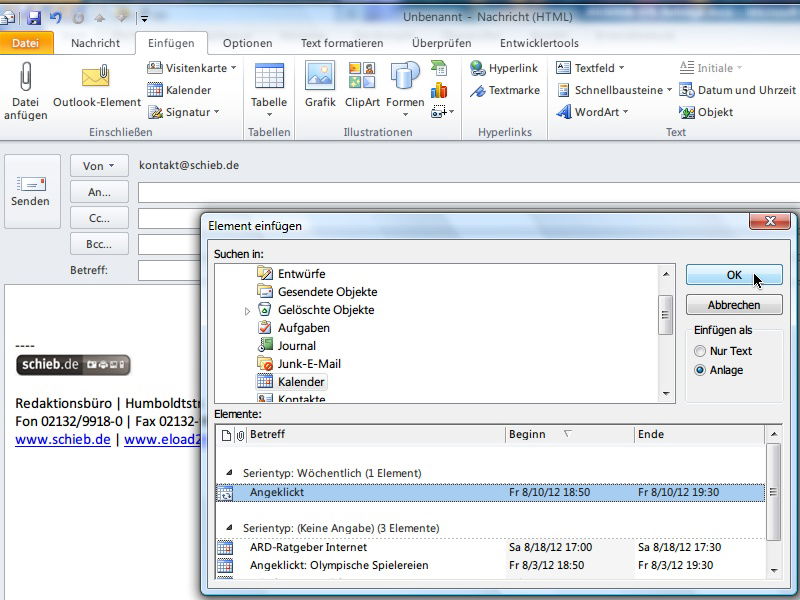
Task: Open the Datei tab
Action: point(26,43)
